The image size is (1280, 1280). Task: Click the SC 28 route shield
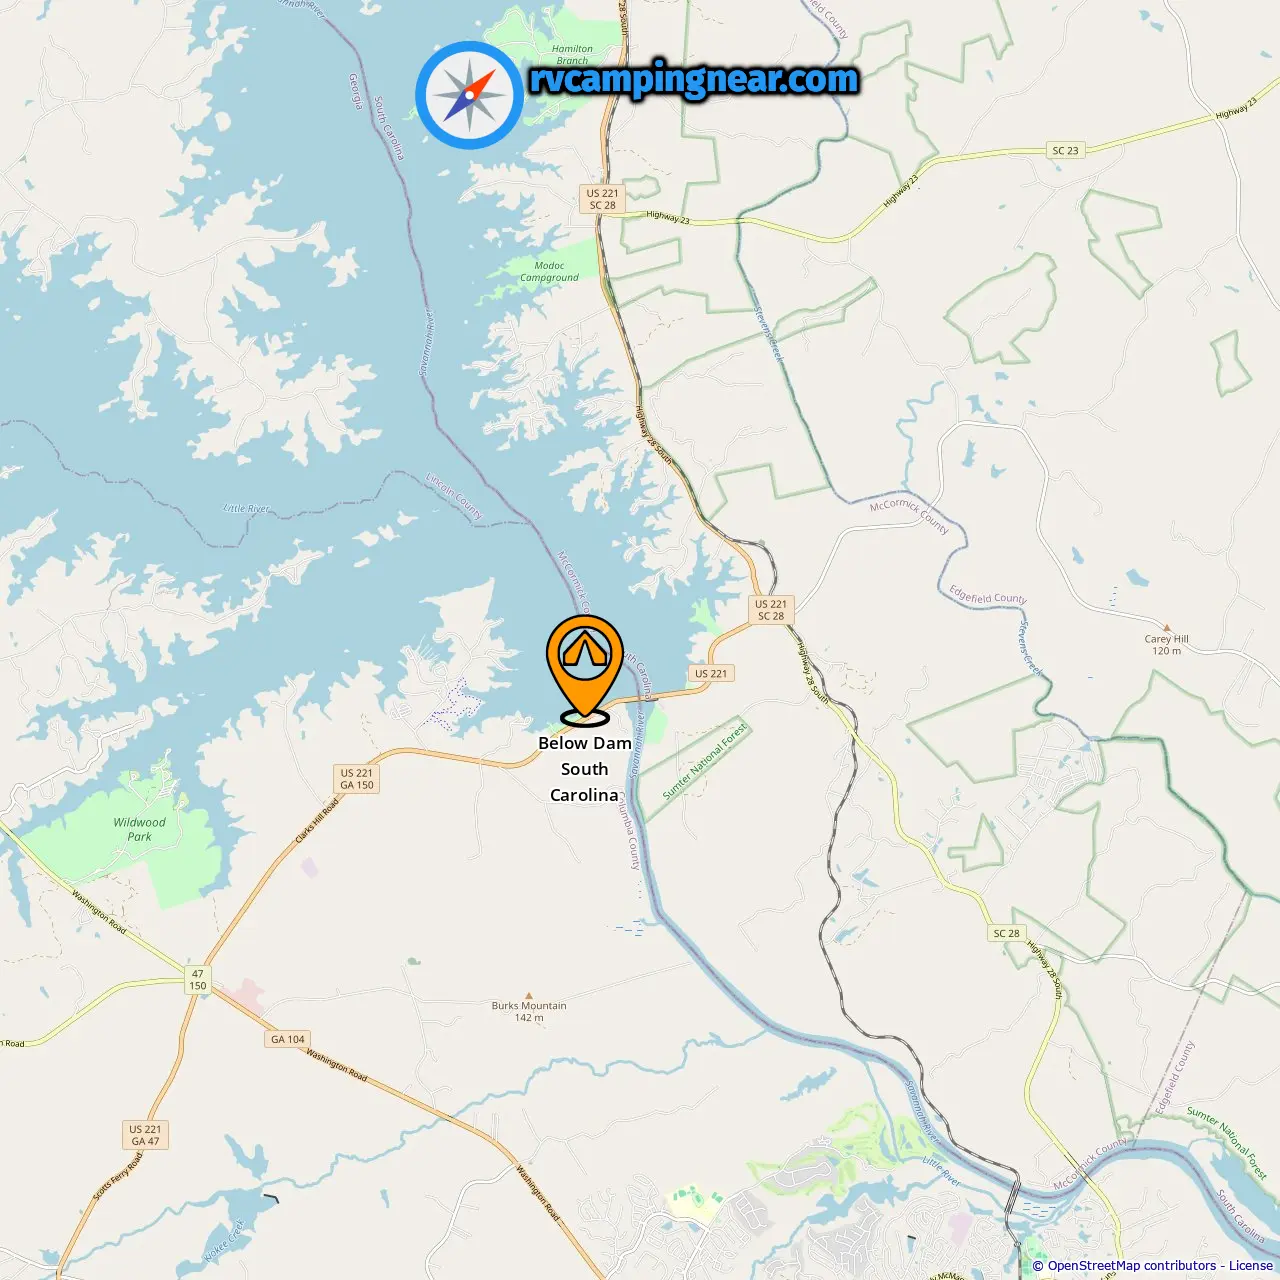coord(1007,933)
